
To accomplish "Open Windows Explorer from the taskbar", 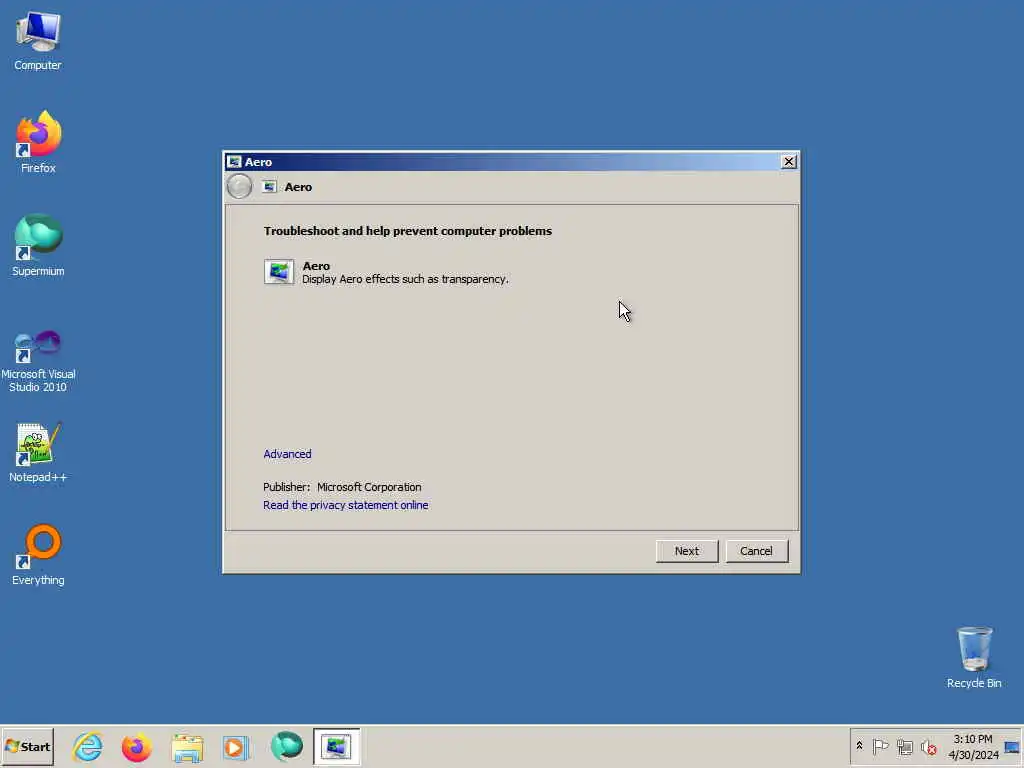I will pyautogui.click(x=187, y=747).
